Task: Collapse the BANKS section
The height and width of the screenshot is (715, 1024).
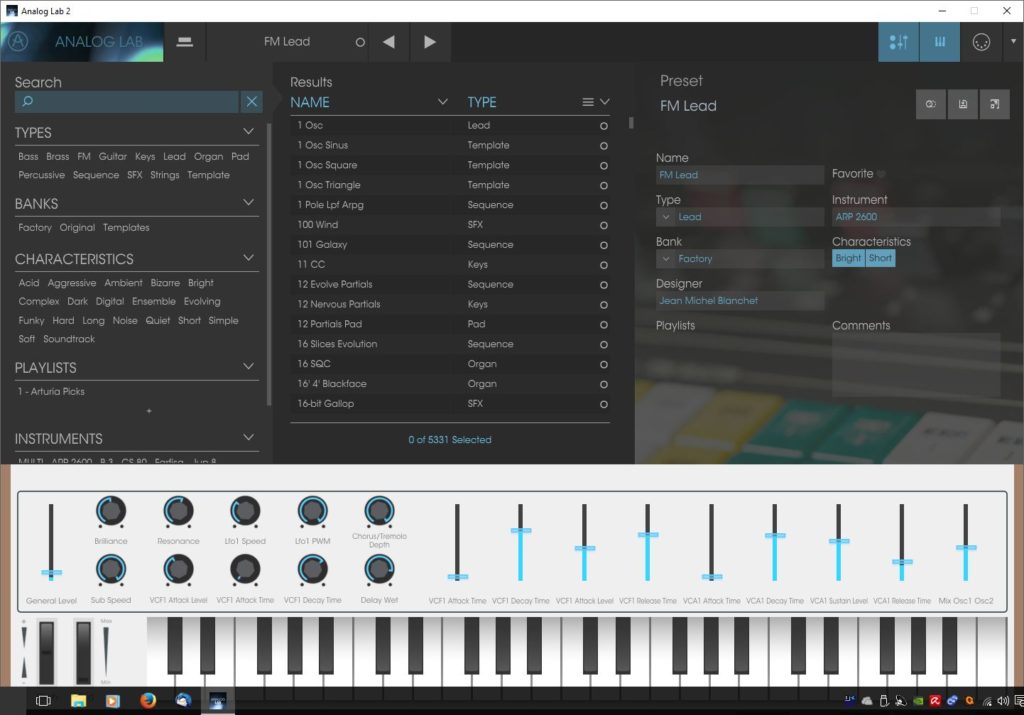Action: click(248, 202)
